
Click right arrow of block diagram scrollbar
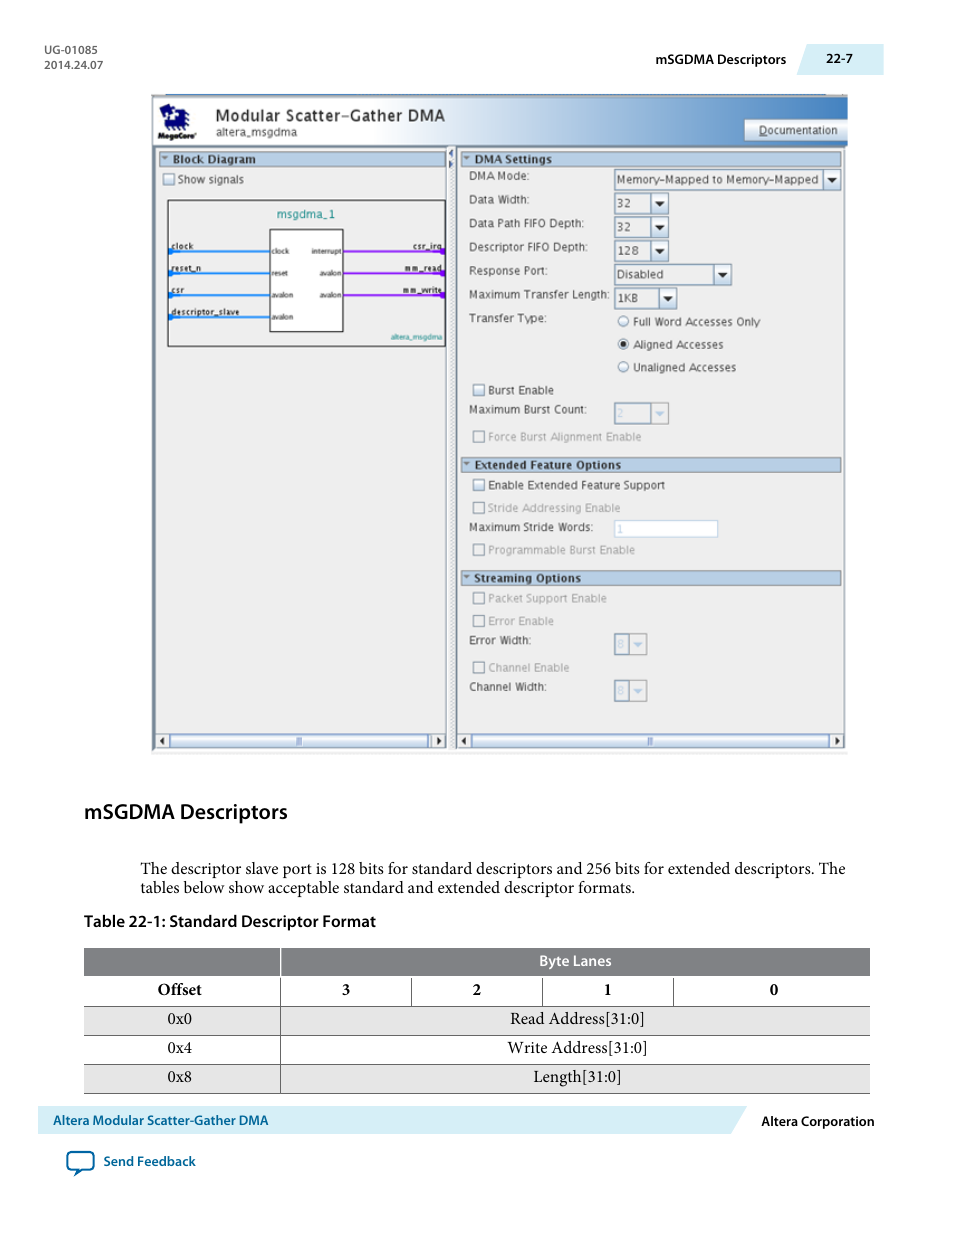click(x=437, y=741)
